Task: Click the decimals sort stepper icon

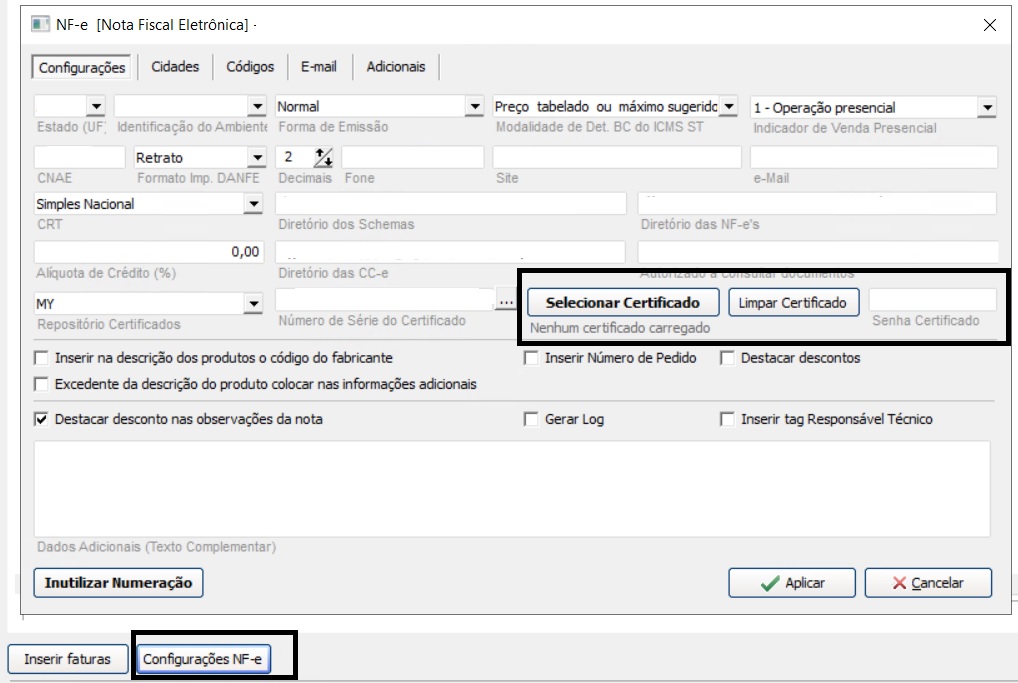Action: click(323, 157)
